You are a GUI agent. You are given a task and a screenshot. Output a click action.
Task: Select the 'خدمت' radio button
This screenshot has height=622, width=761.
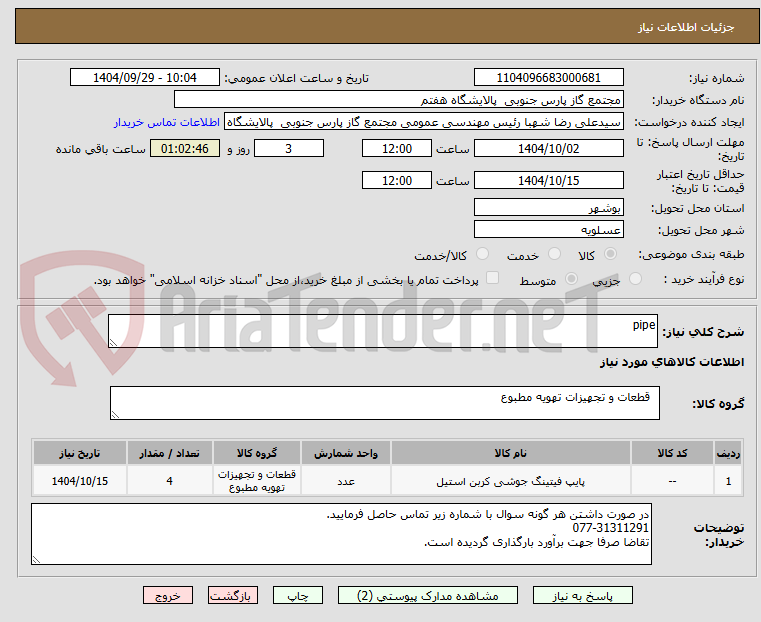(x=554, y=254)
